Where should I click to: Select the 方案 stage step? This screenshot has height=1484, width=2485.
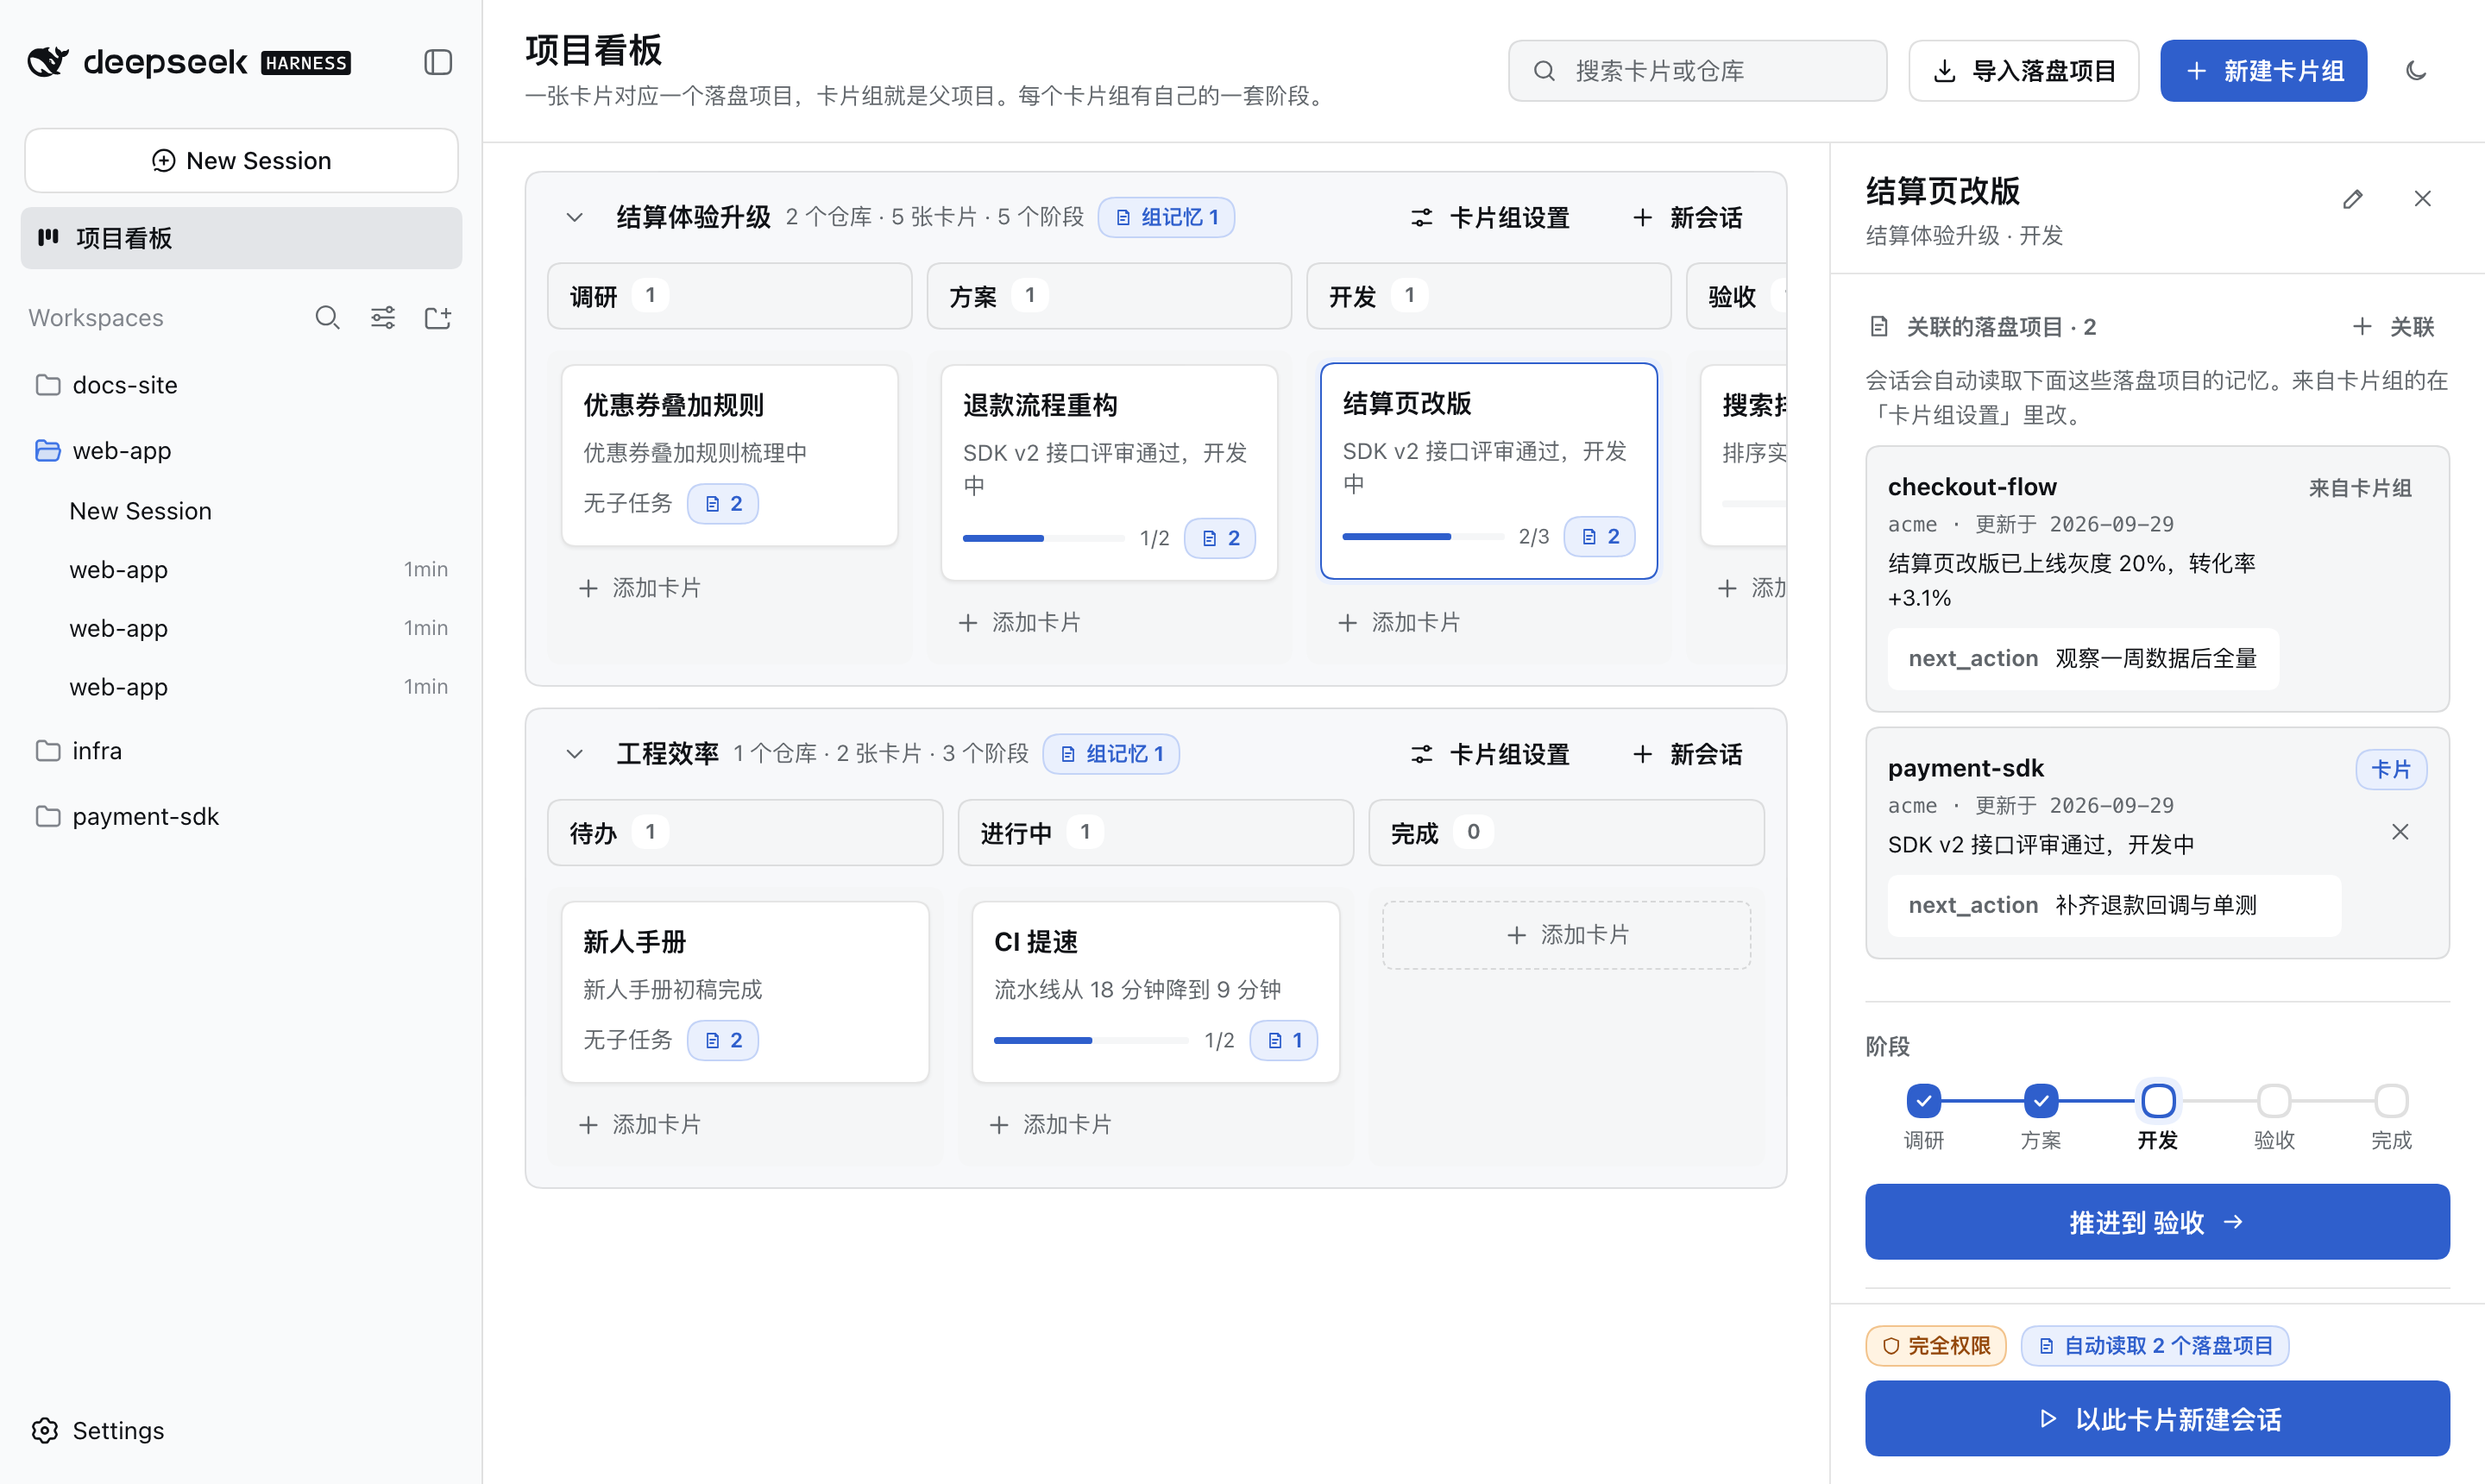tap(2040, 1101)
